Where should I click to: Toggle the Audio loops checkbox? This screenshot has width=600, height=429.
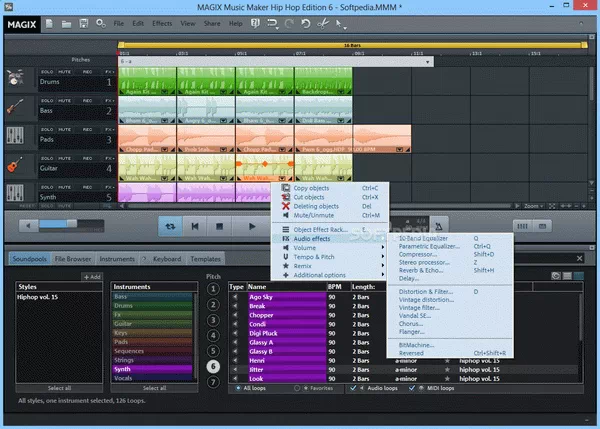click(x=354, y=388)
